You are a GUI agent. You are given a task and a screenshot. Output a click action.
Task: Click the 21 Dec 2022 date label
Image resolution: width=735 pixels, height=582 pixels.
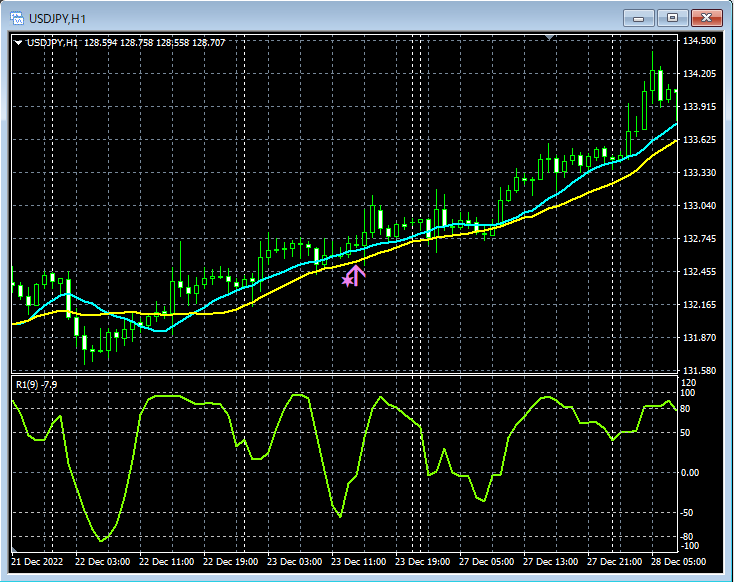click(37, 561)
